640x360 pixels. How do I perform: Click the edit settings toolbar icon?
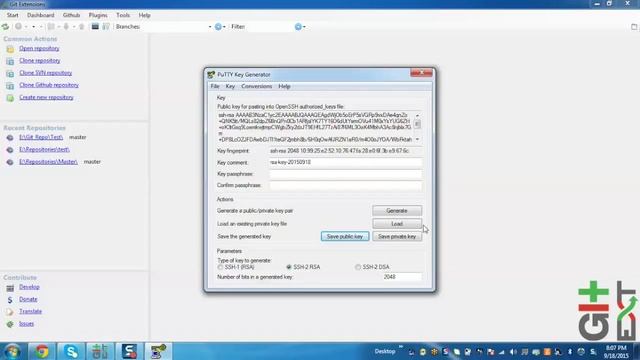[x=106, y=27]
